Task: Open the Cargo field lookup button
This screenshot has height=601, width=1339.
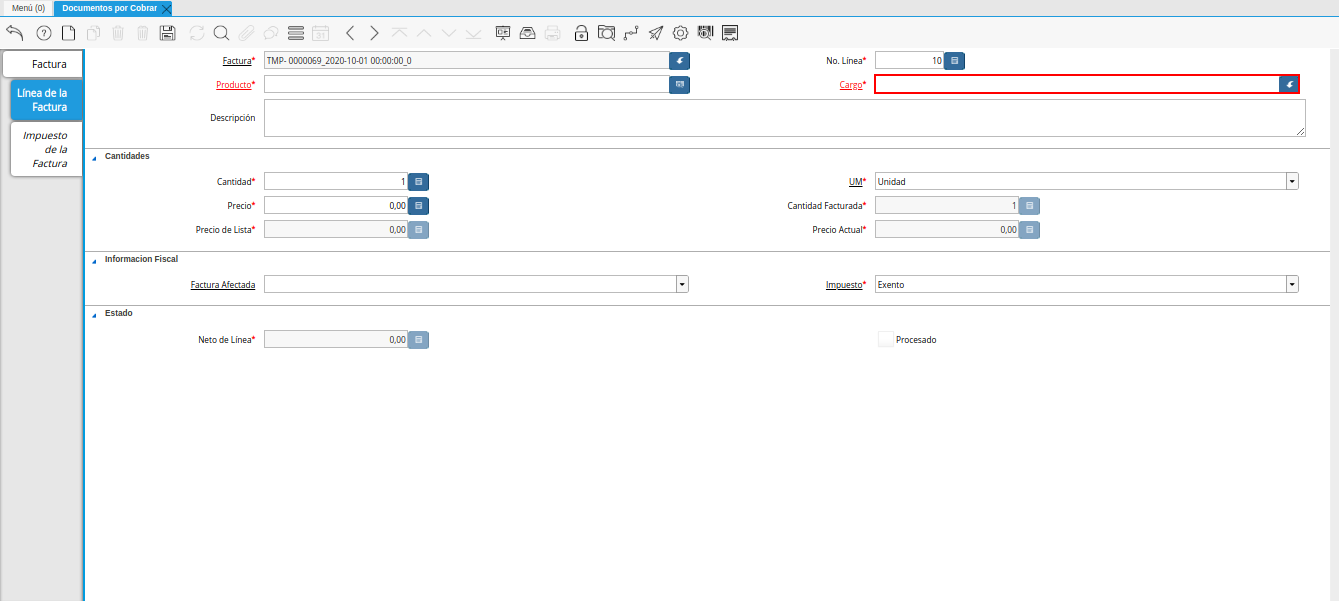Action: click(x=1290, y=85)
